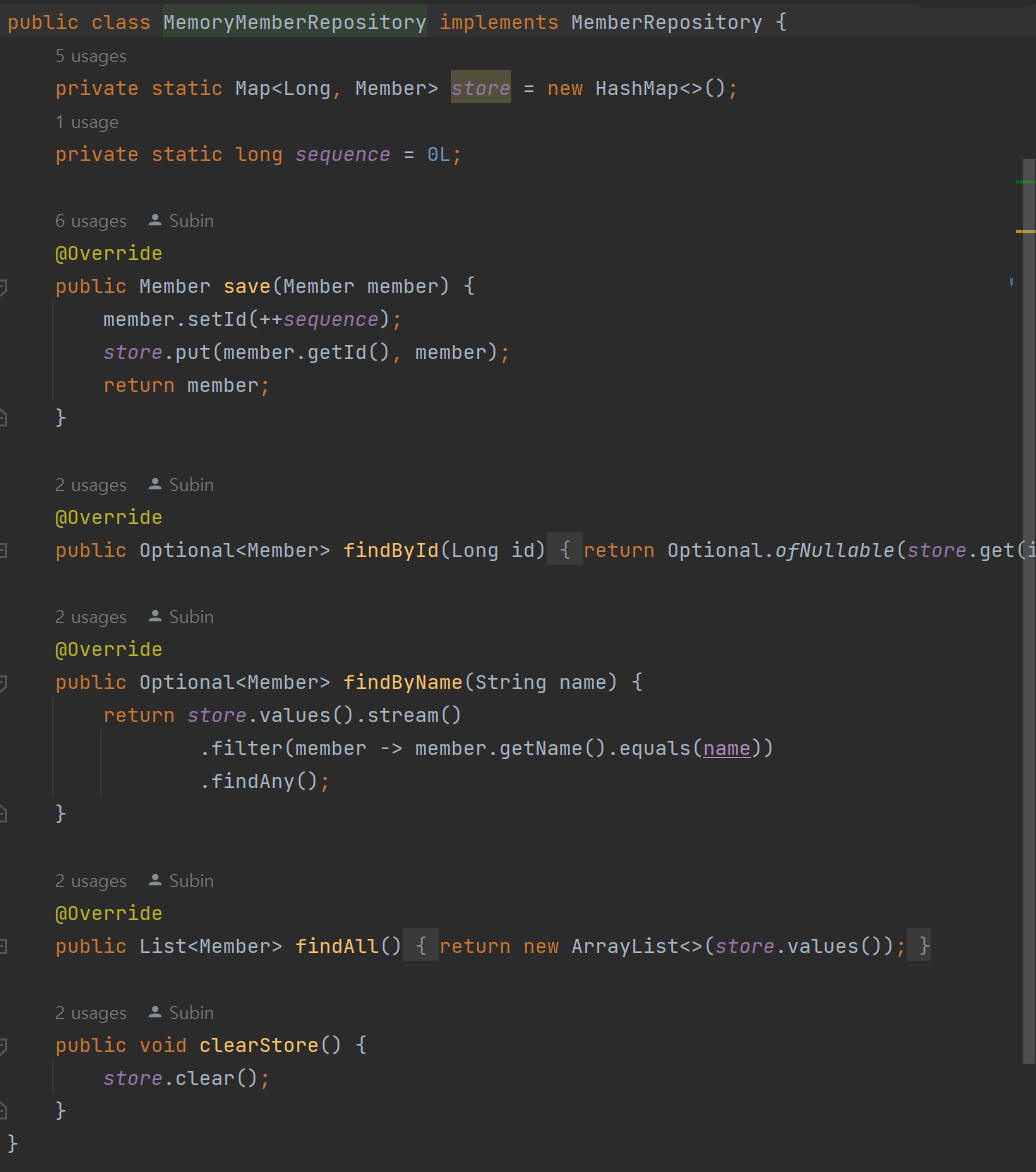Collapse findByName method using gutter fold icon
Viewport: 1036px width, 1172px height.
click(3, 682)
